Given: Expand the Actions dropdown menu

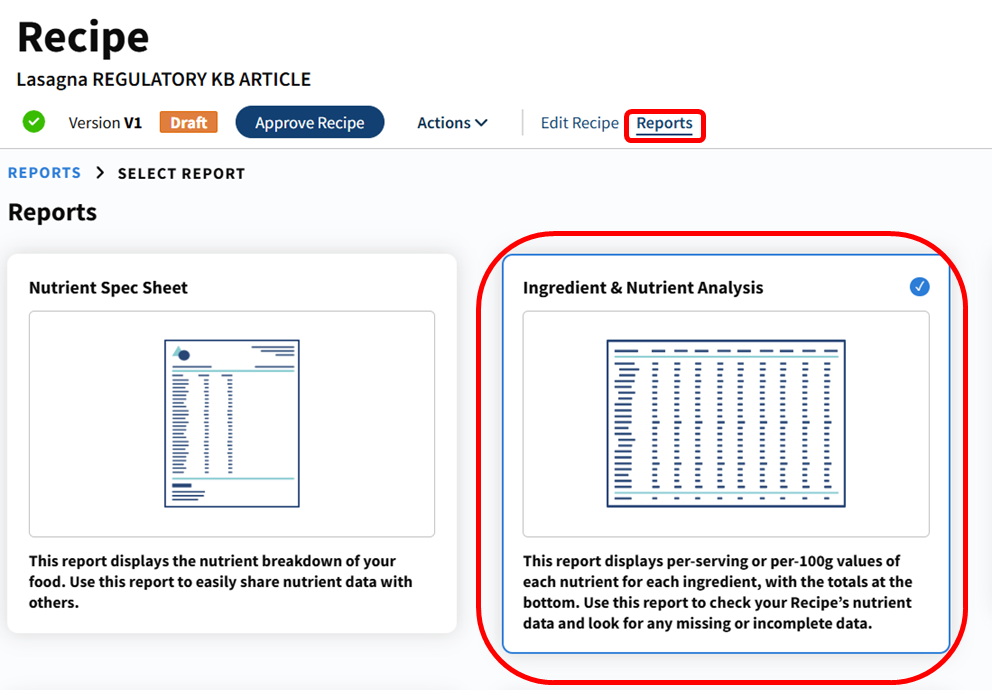Looking at the screenshot, I should click(x=451, y=122).
